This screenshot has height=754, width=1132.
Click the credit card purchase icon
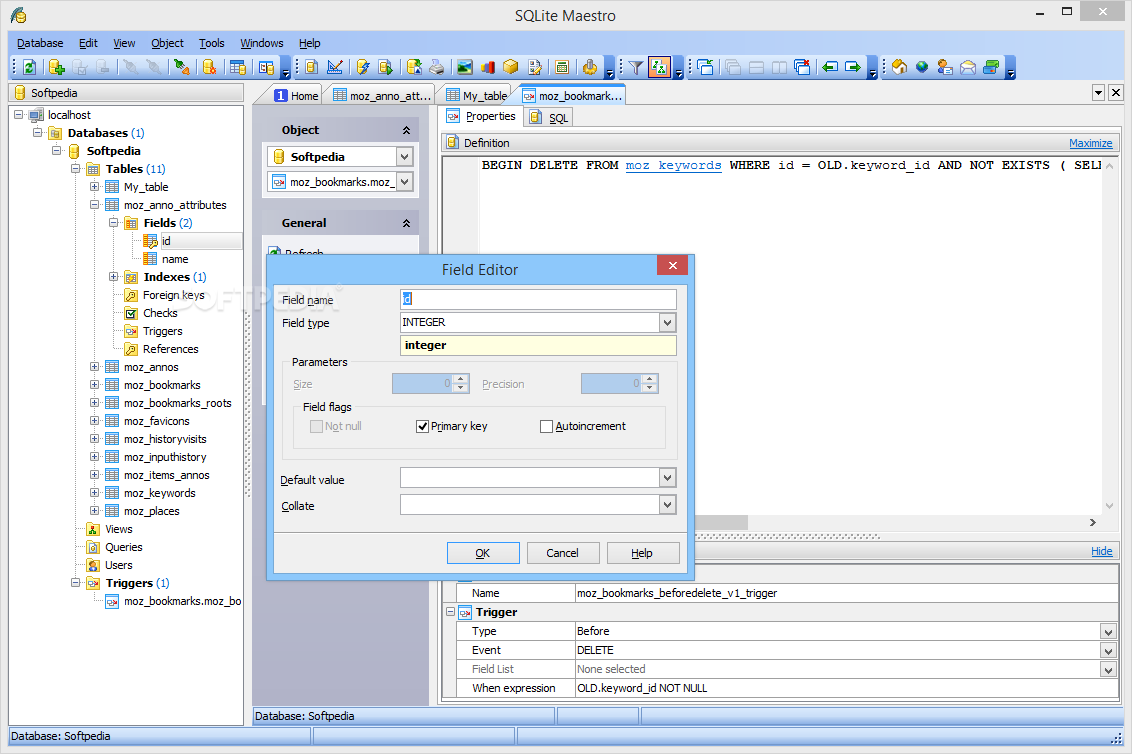991,67
